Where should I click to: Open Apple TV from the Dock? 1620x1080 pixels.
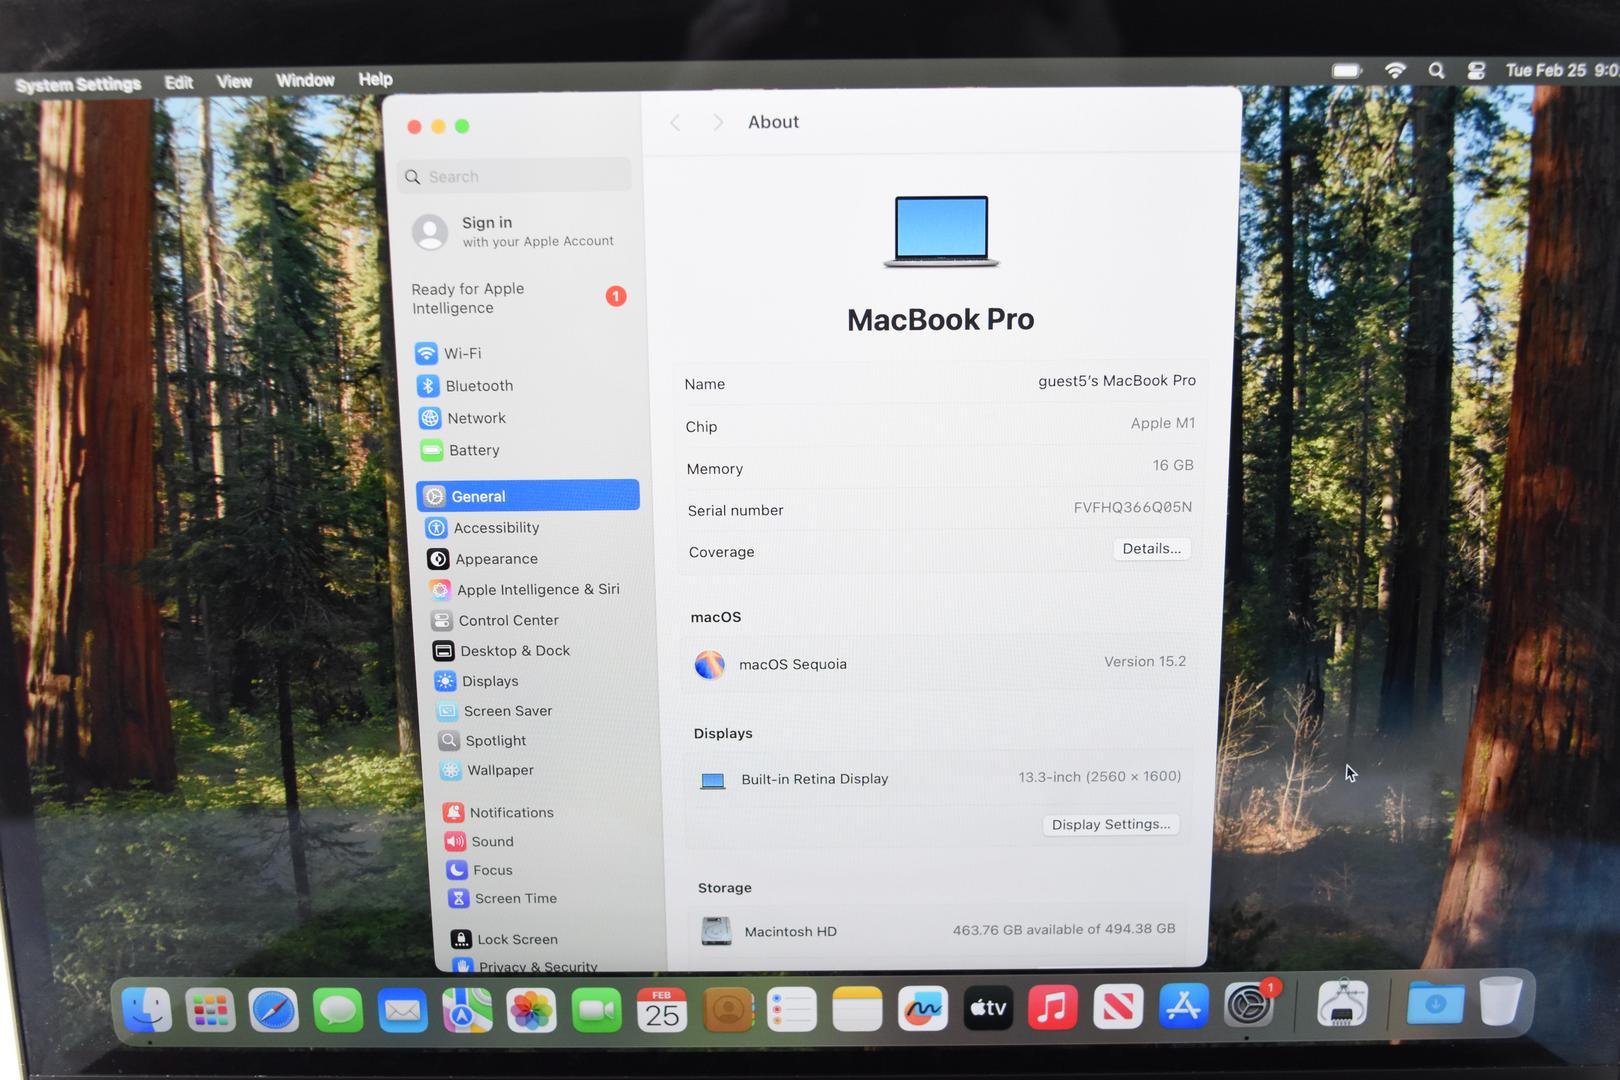tap(988, 1008)
